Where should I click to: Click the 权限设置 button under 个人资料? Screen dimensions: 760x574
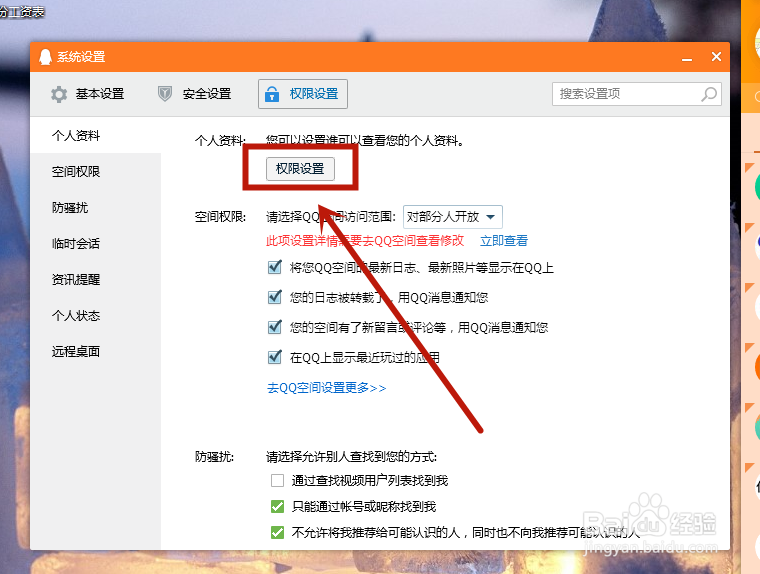pyautogui.click(x=300, y=169)
